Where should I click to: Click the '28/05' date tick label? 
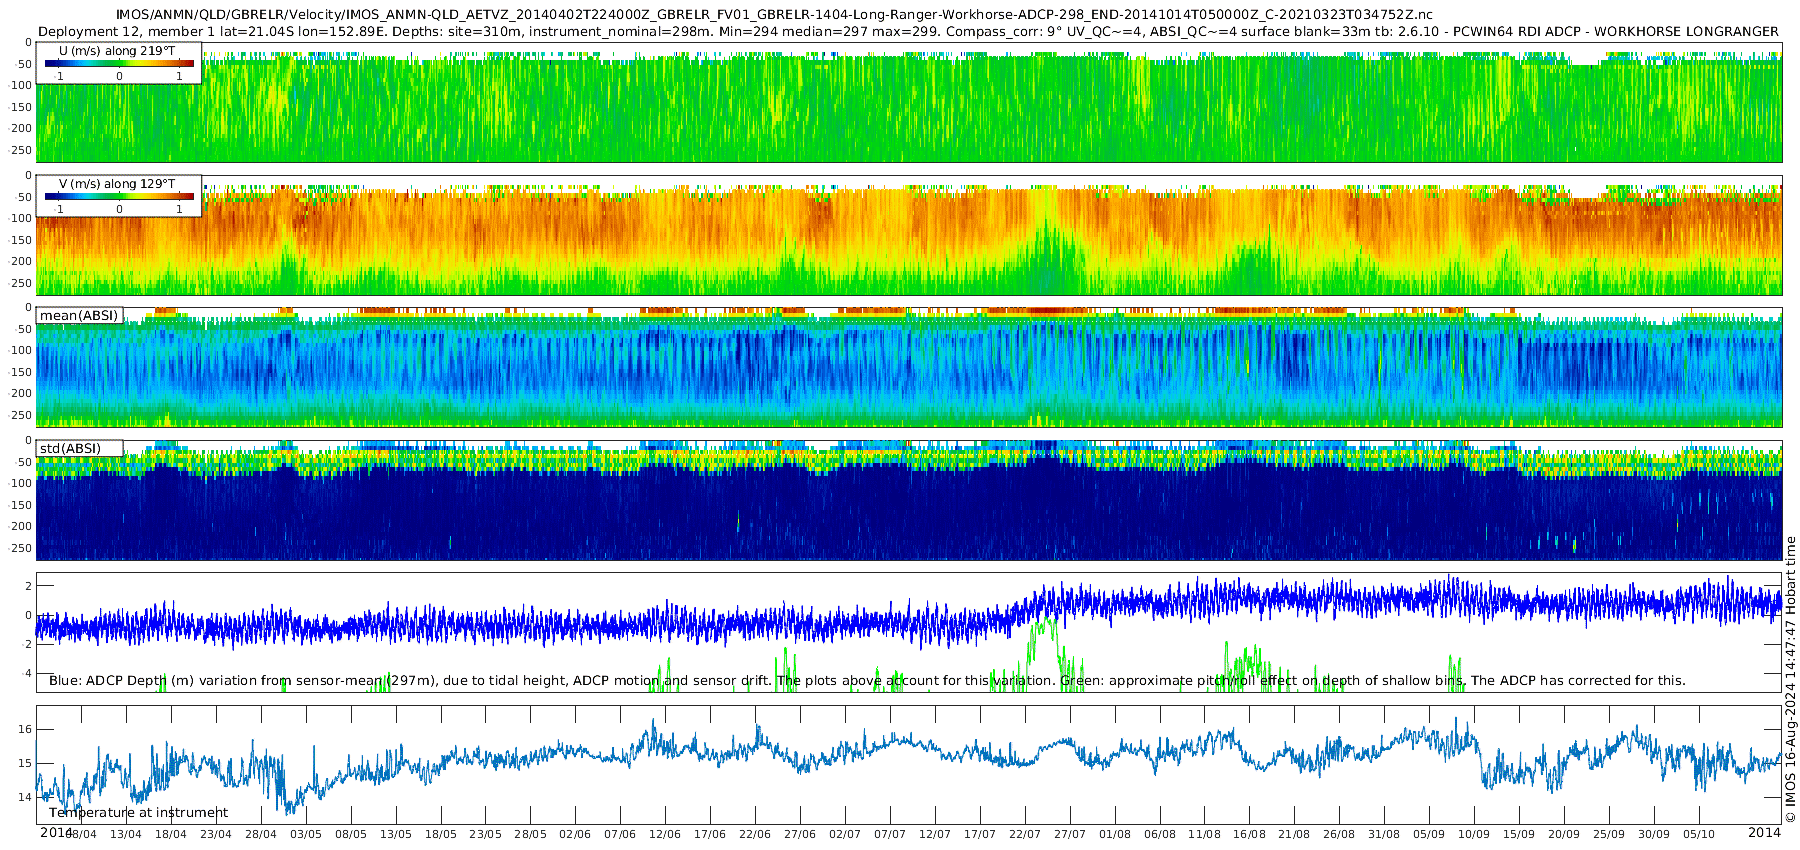point(530,834)
